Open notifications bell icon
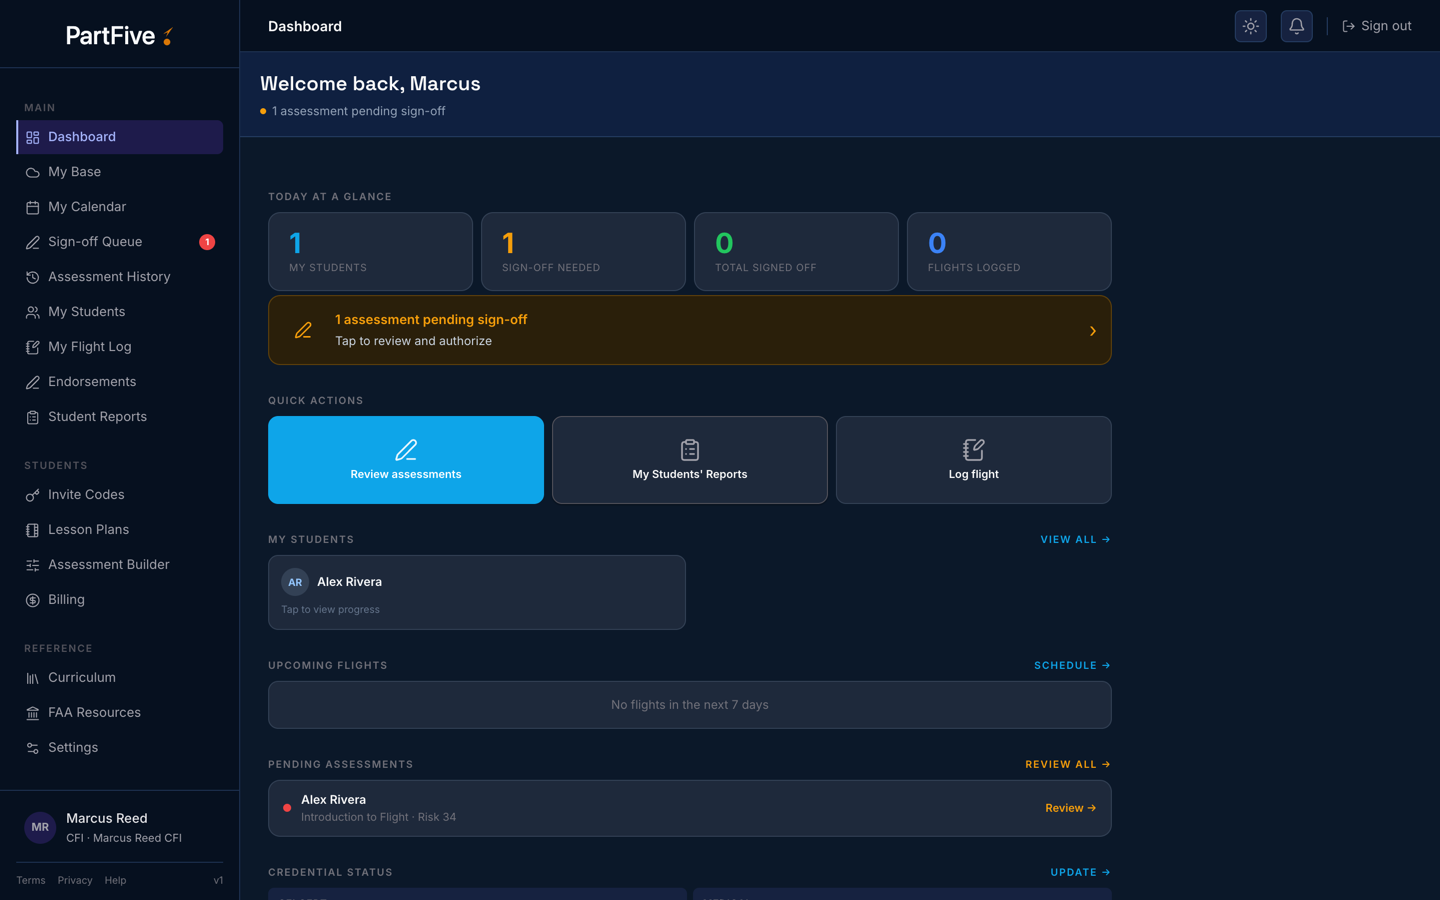Viewport: 1440px width, 900px height. point(1296,26)
